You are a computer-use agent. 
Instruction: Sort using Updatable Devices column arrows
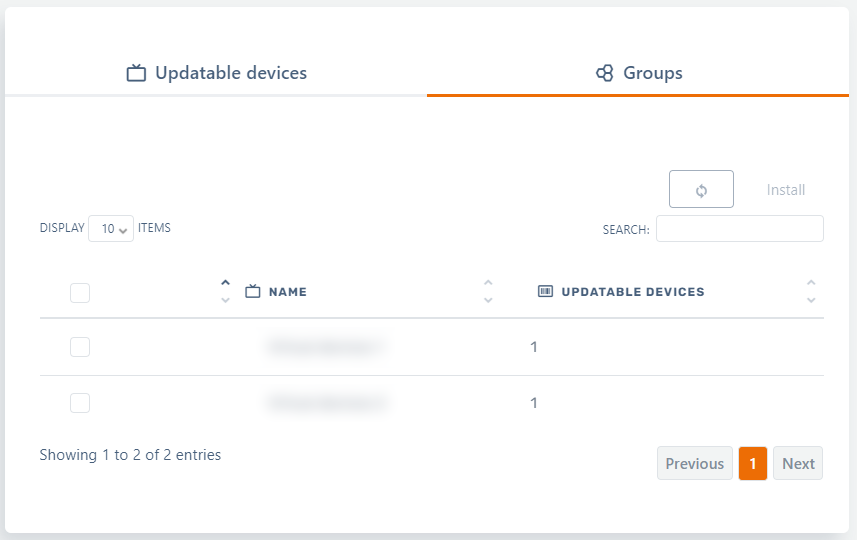coord(811,291)
